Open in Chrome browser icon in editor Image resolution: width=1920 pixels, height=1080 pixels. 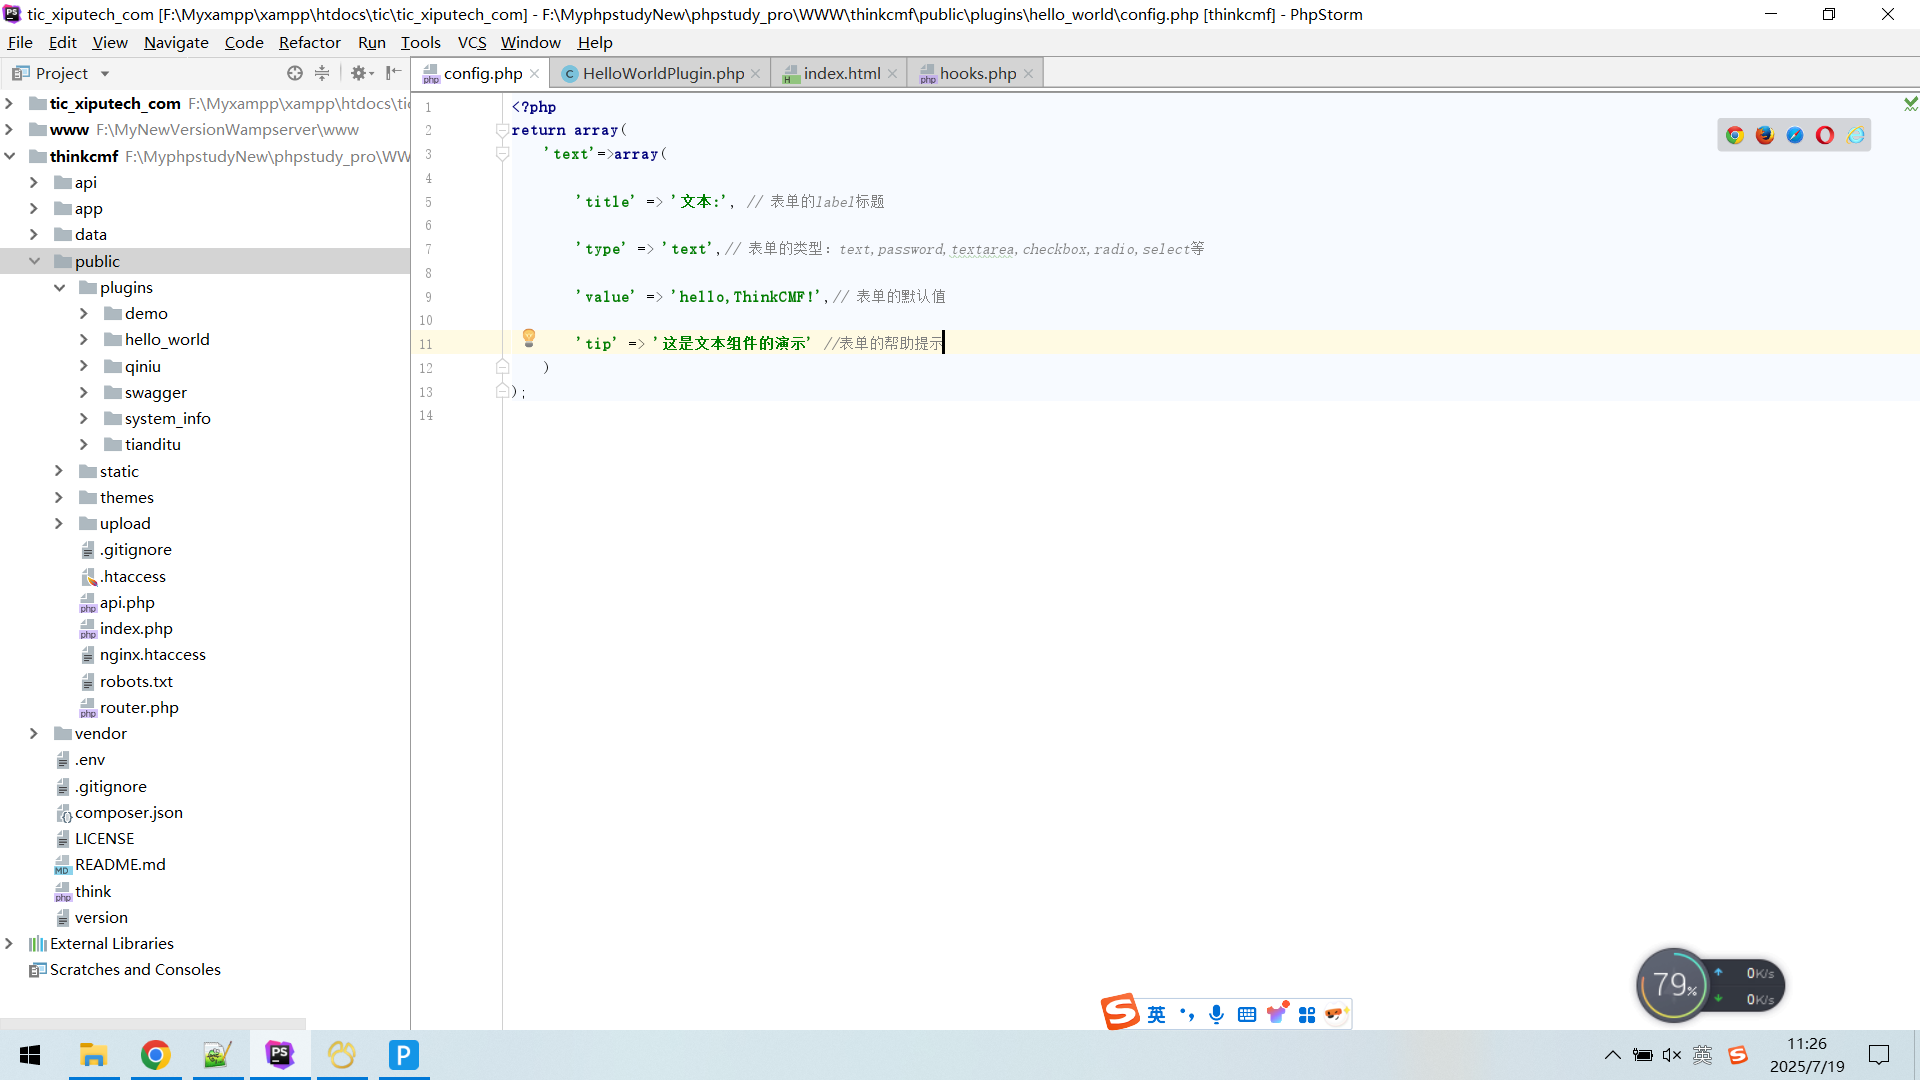pos(1735,135)
